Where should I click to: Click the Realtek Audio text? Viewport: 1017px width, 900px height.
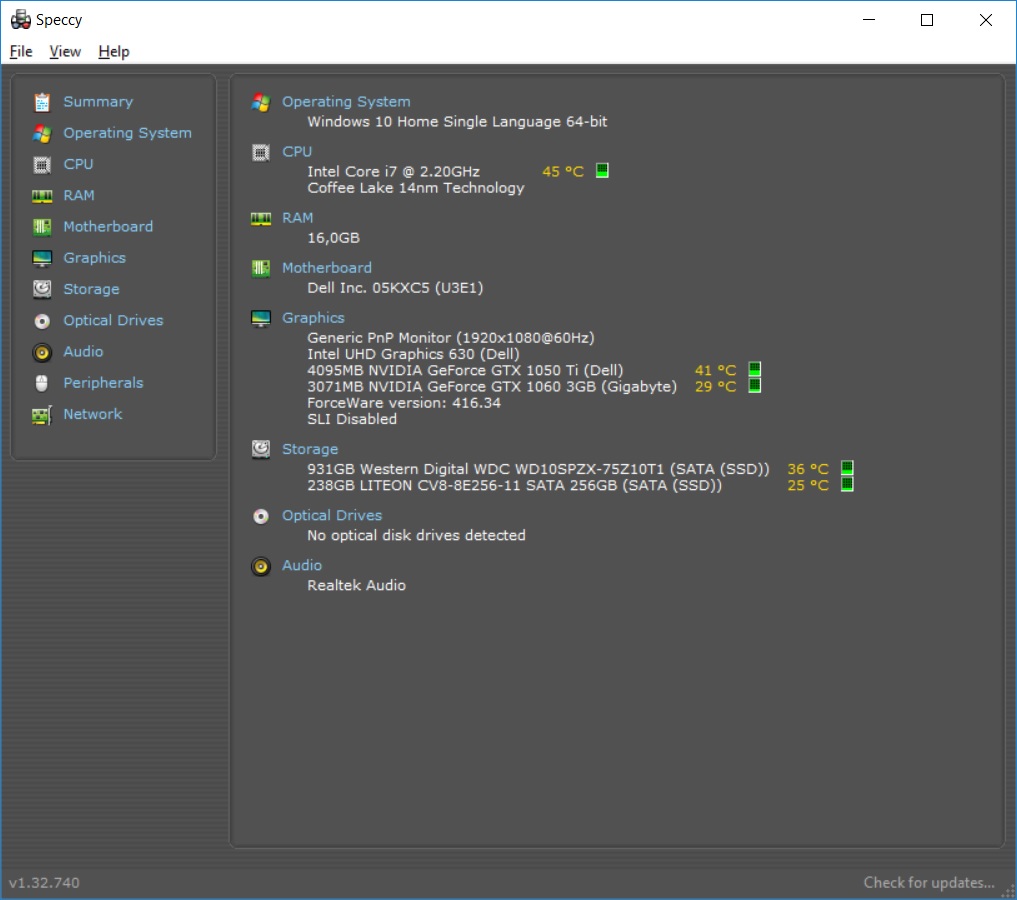point(356,586)
